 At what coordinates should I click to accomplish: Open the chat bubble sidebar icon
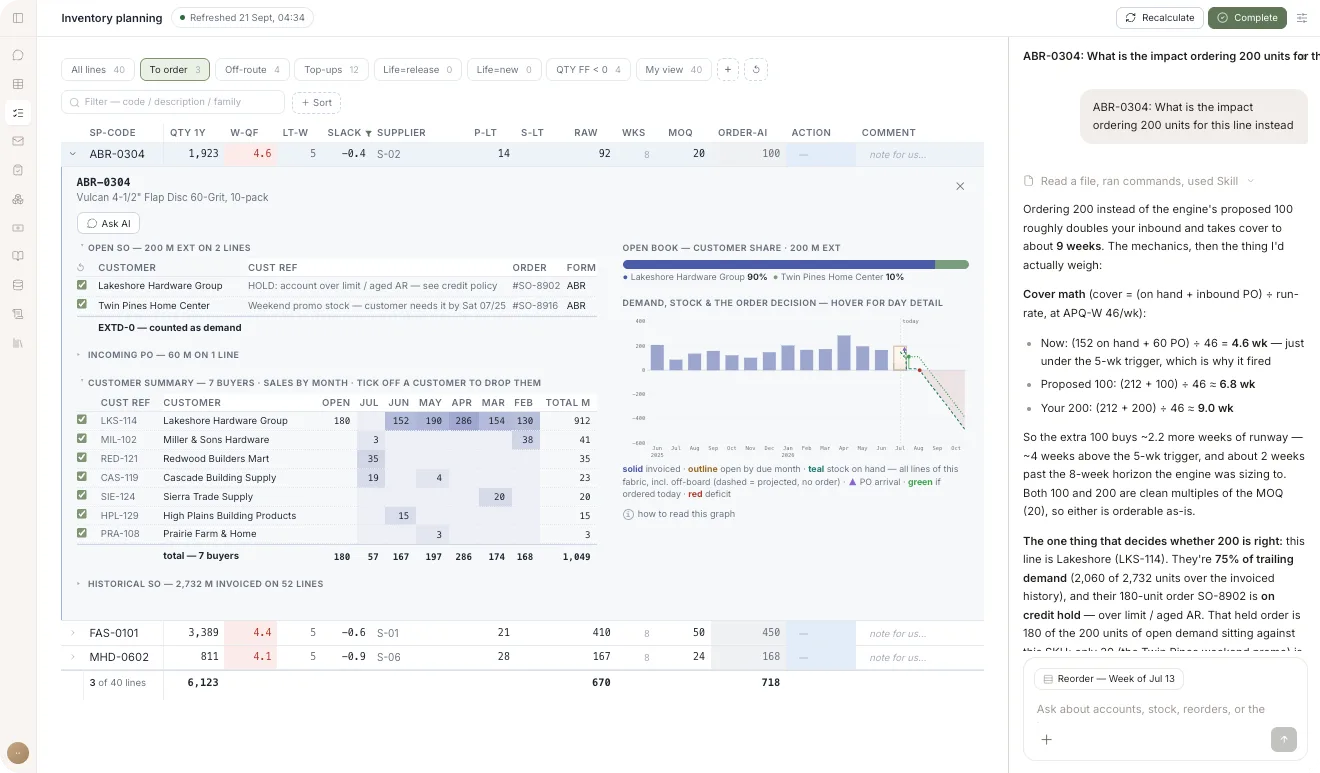click(18, 55)
